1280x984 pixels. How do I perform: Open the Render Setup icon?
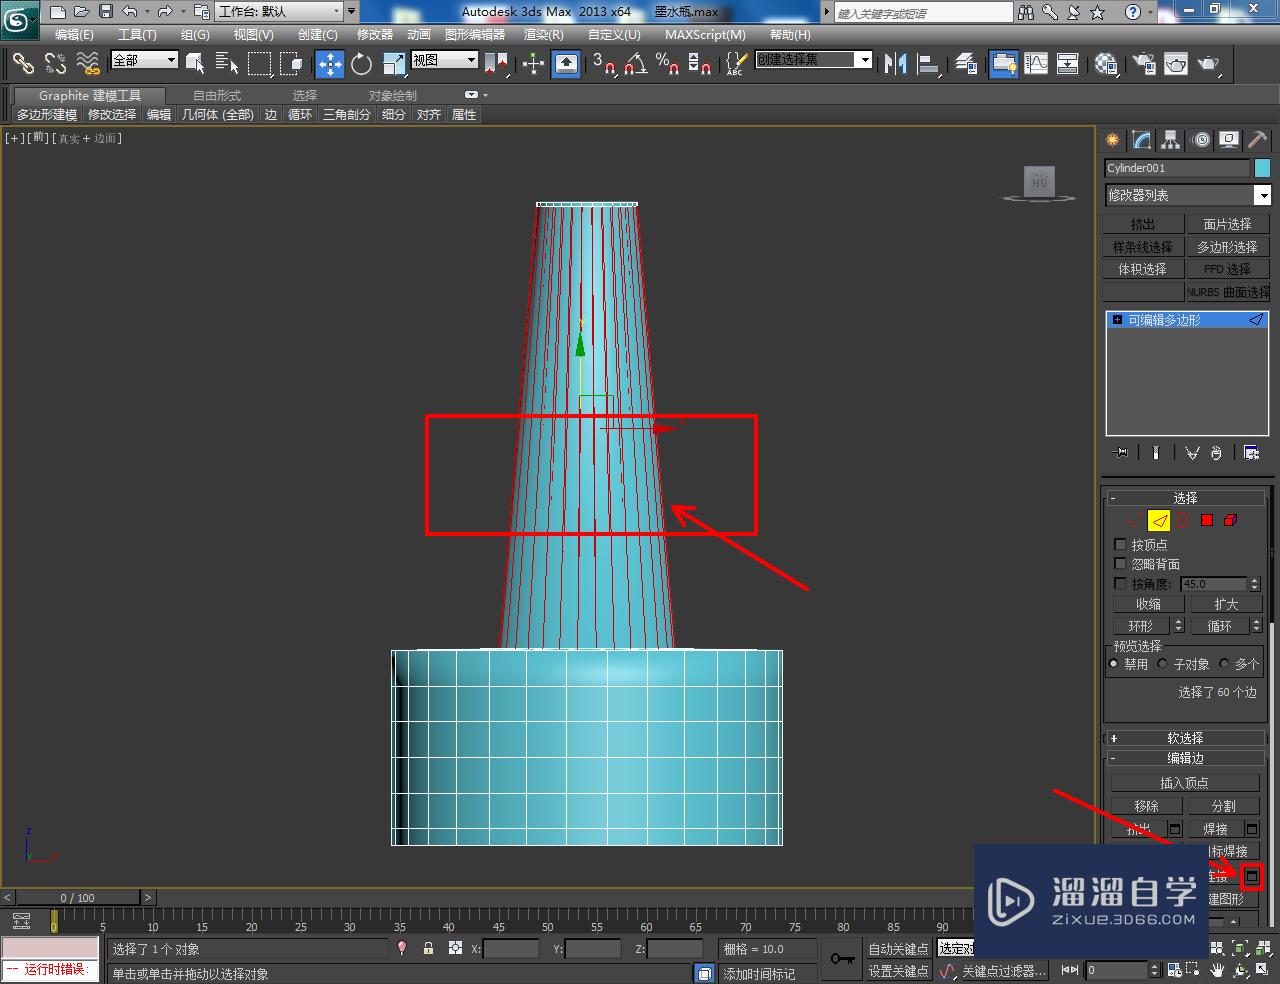click(x=1145, y=64)
